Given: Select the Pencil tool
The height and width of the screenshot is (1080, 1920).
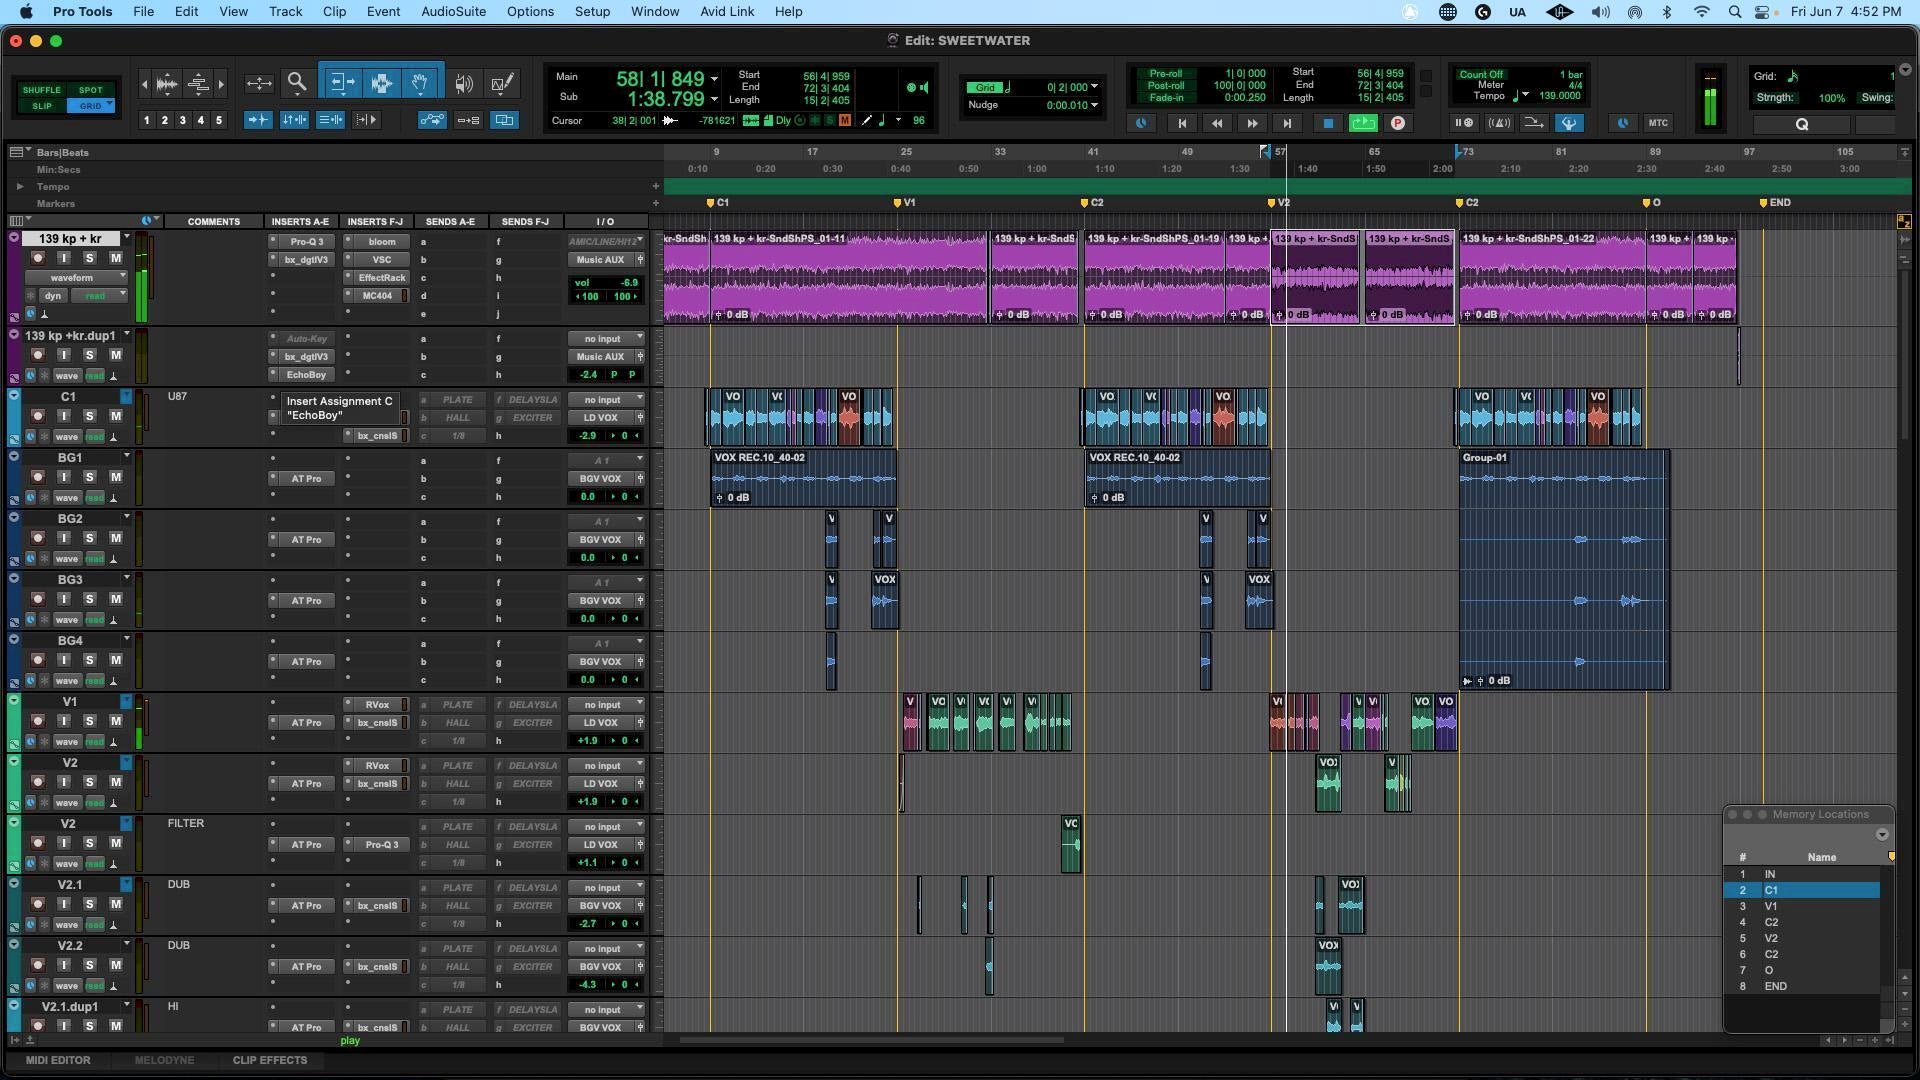Looking at the screenshot, I should [503, 84].
